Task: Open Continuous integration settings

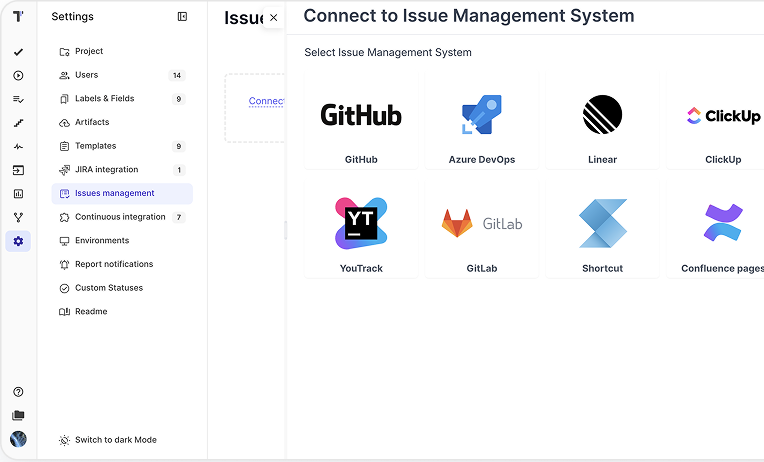Action: (120, 217)
